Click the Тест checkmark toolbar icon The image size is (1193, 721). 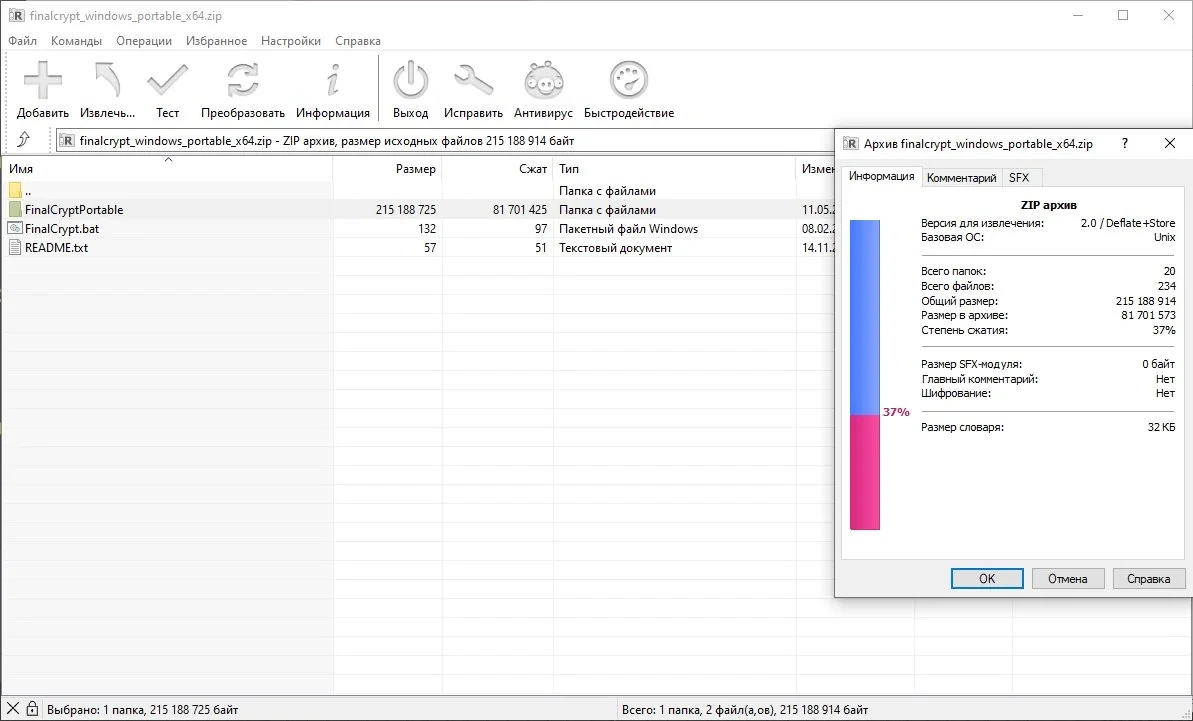point(167,81)
